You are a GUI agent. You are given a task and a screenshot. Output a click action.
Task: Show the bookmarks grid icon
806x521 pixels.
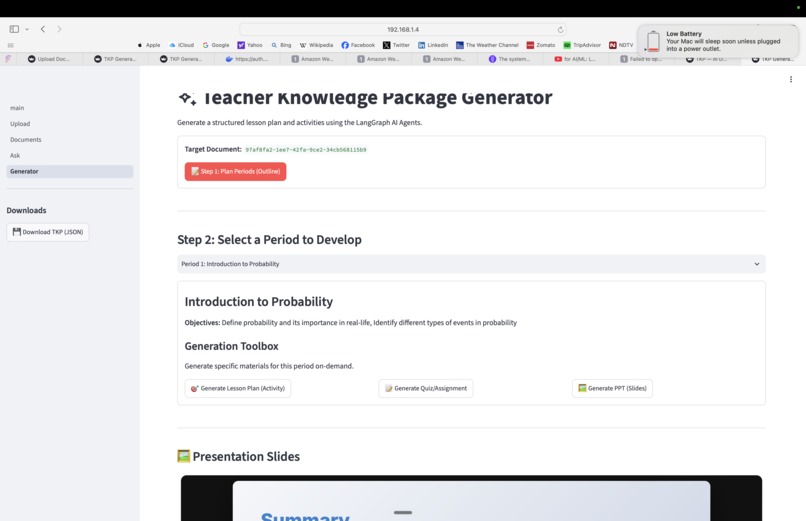(10, 45)
